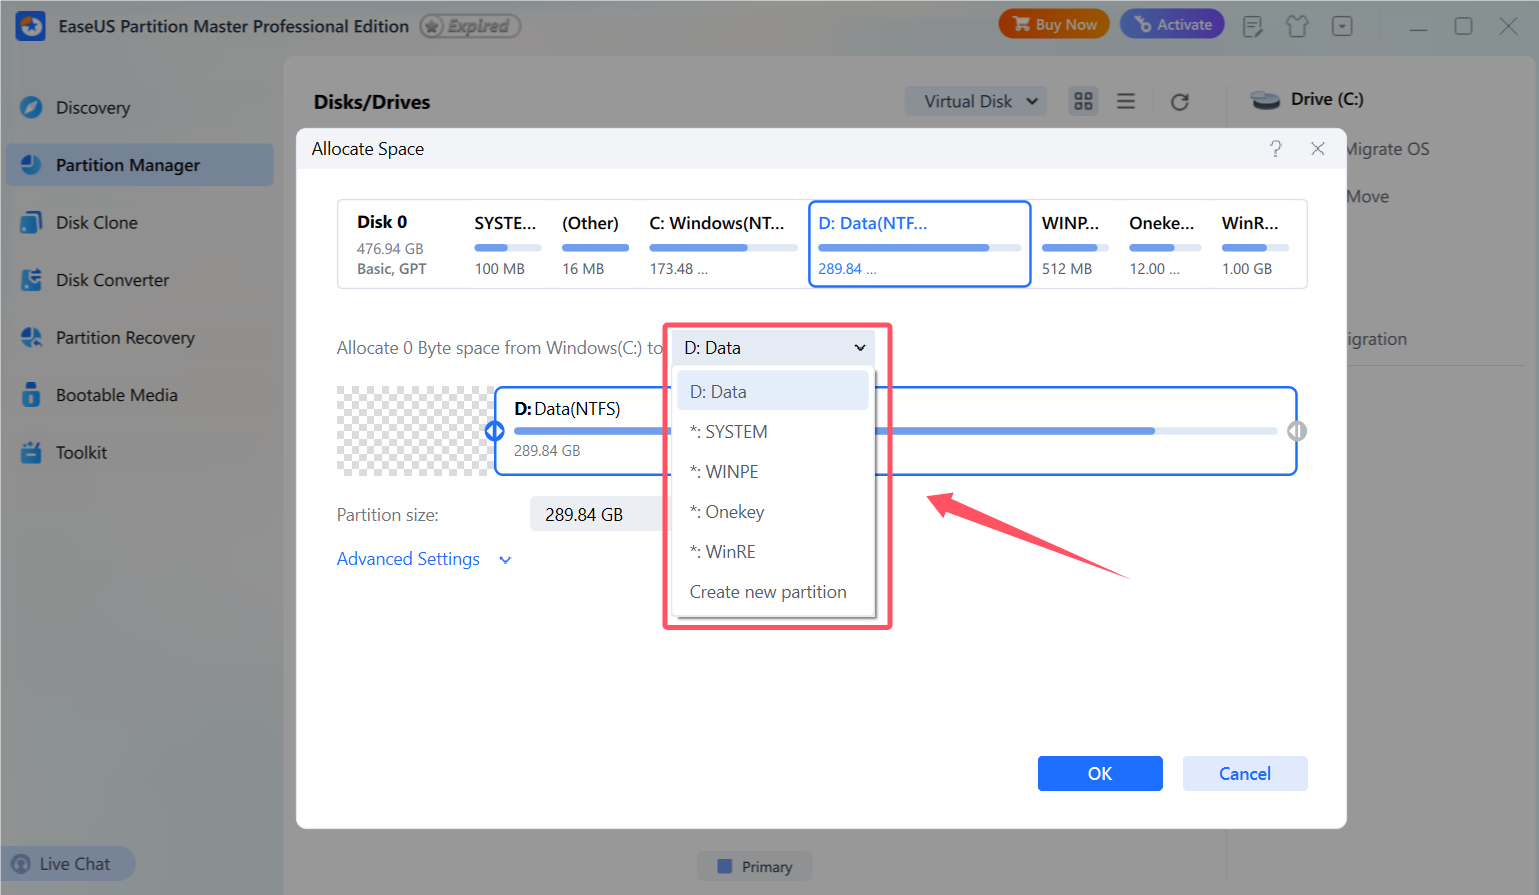Select the C: Windows partition block
Viewport: 1539px width, 895px height.
(722, 244)
